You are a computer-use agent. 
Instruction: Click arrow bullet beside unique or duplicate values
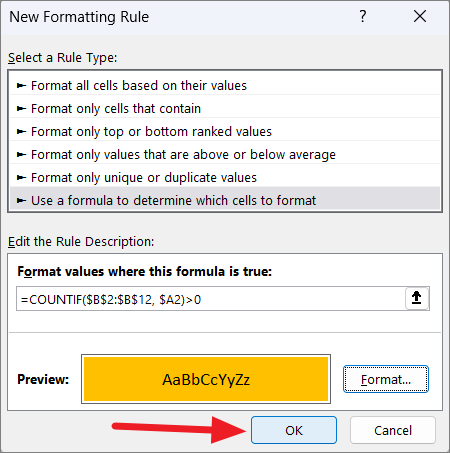(21, 178)
